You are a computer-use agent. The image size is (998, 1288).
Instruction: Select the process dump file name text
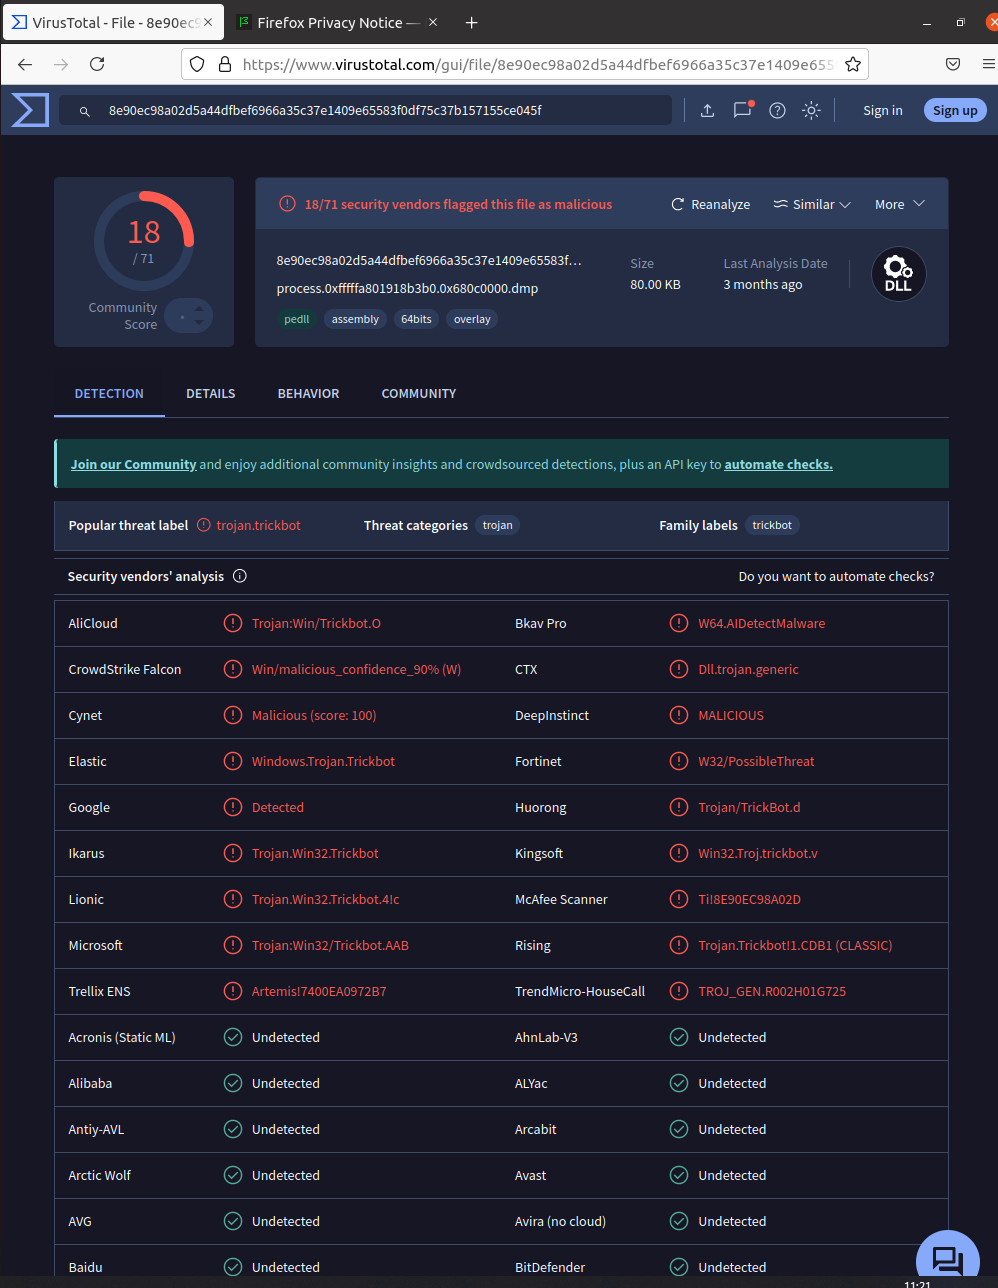point(407,288)
